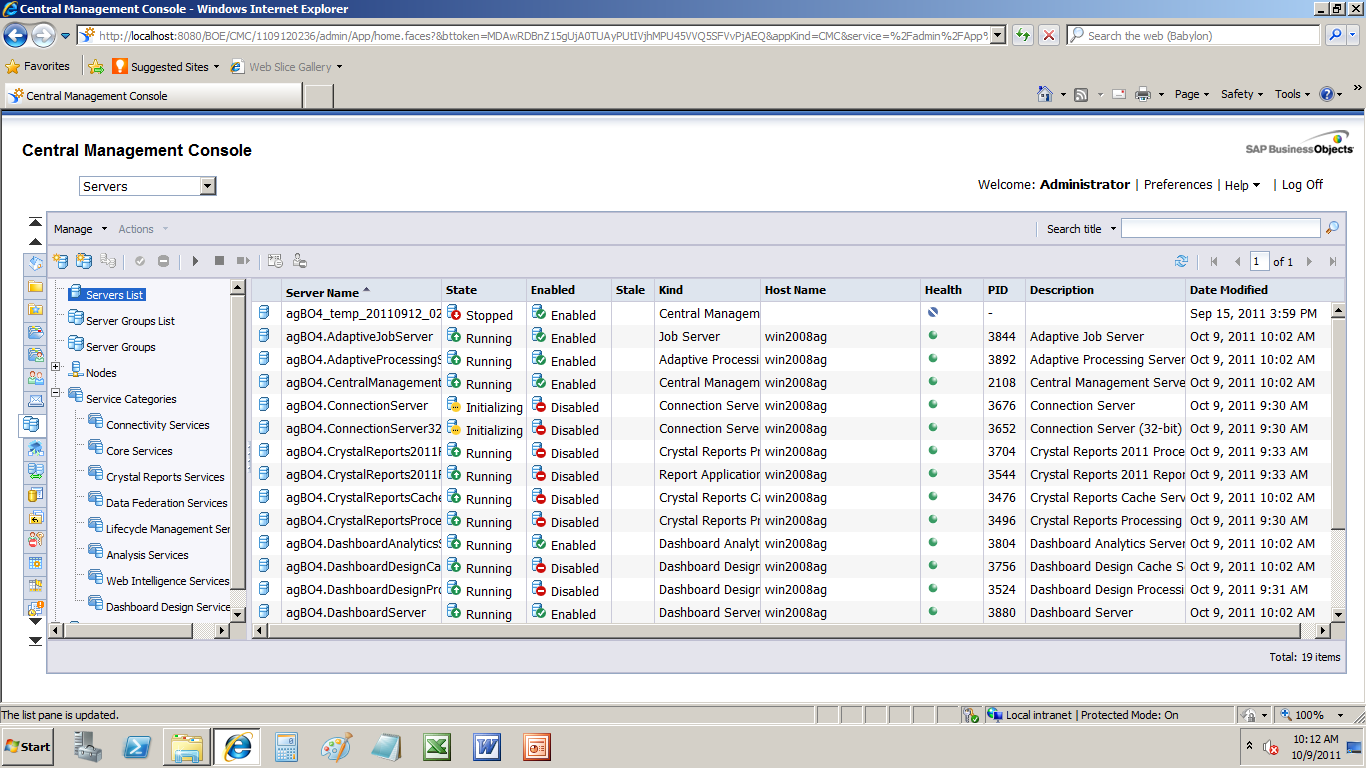
Task: Click the Create new server toolbar icon
Action: coord(61,261)
